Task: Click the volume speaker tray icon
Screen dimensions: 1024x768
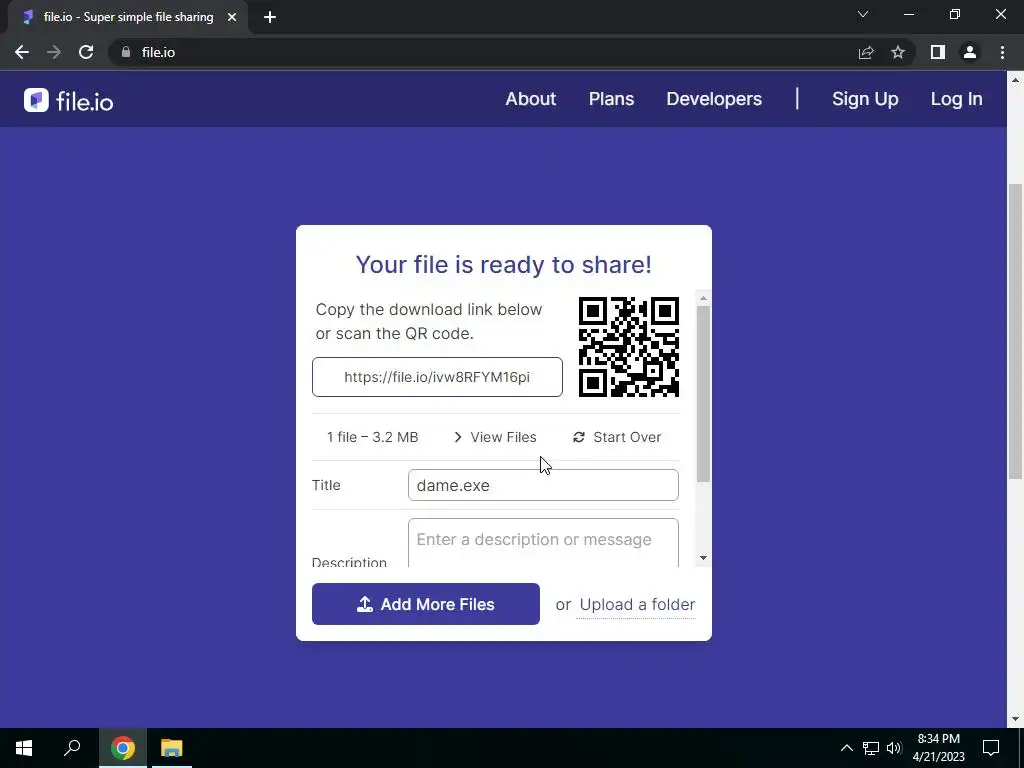Action: point(894,748)
